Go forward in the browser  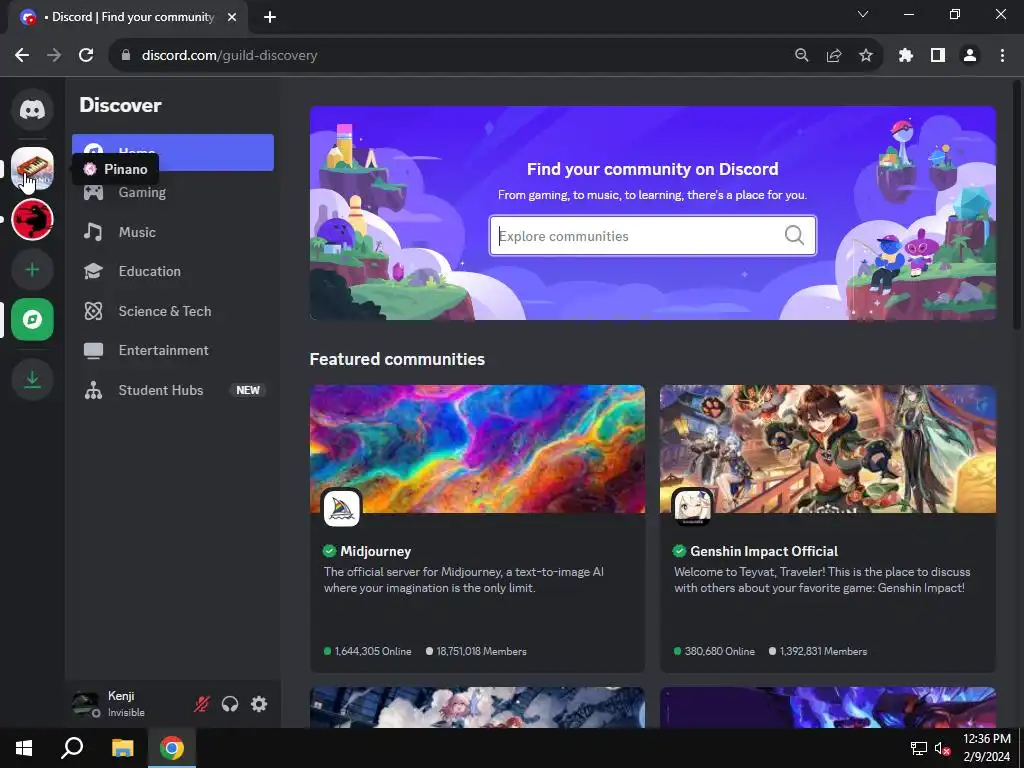point(54,56)
